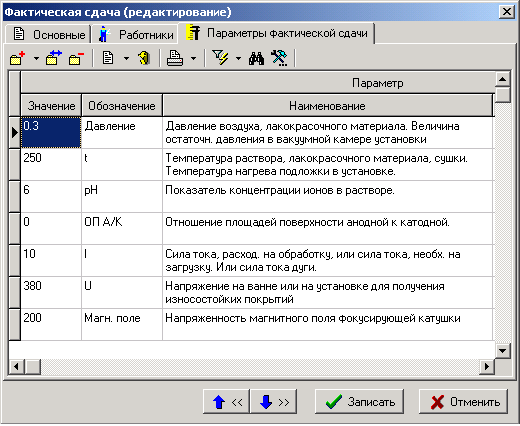
Task: Click the blue up arrow previous button
Action: click(226, 402)
